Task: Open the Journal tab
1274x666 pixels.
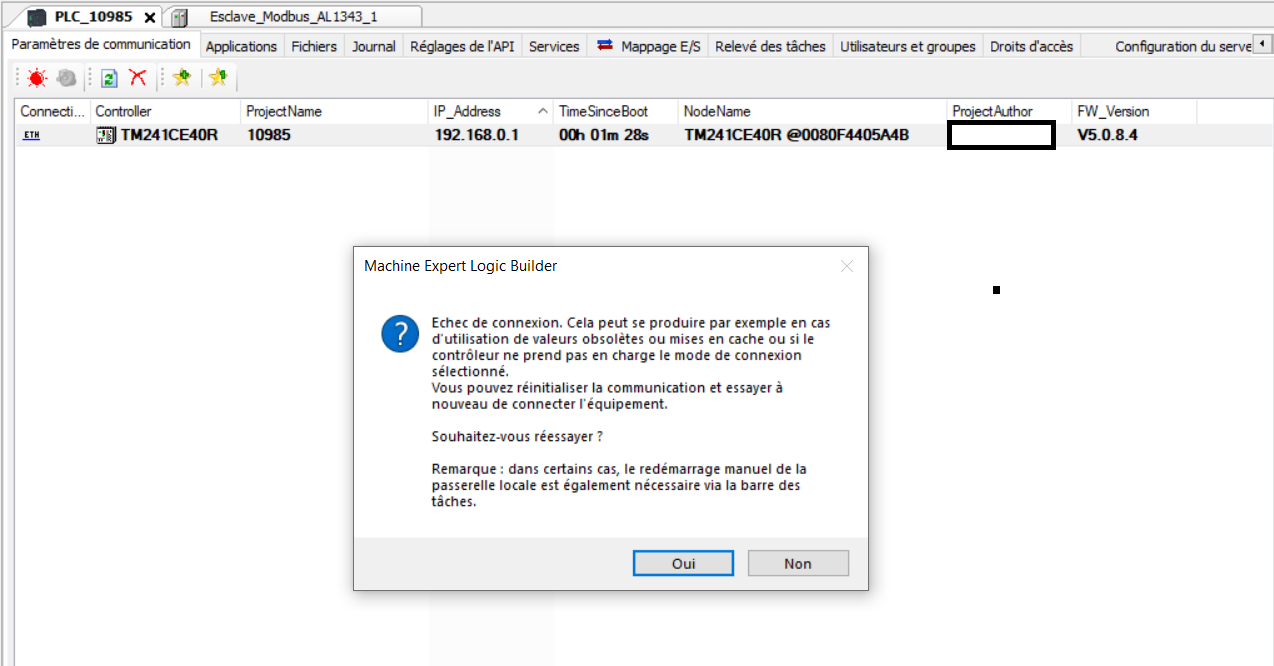Action: [x=374, y=46]
